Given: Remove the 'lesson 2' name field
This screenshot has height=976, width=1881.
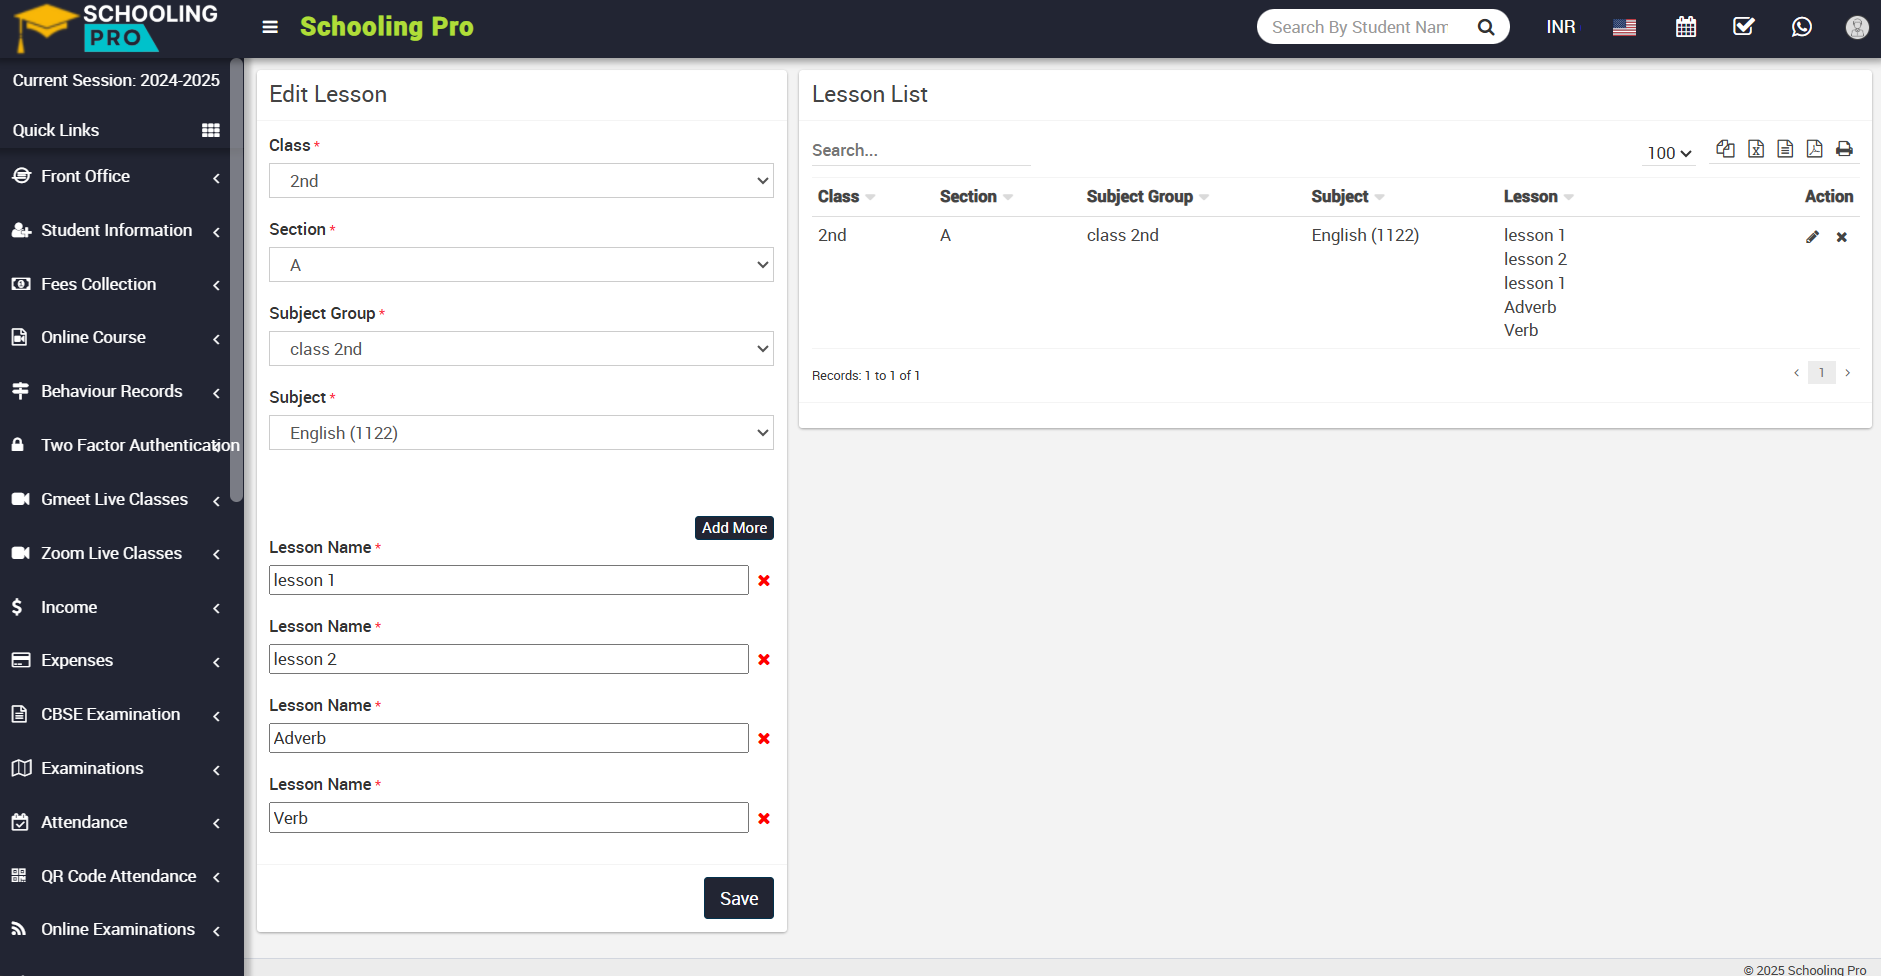Looking at the screenshot, I should 764,659.
